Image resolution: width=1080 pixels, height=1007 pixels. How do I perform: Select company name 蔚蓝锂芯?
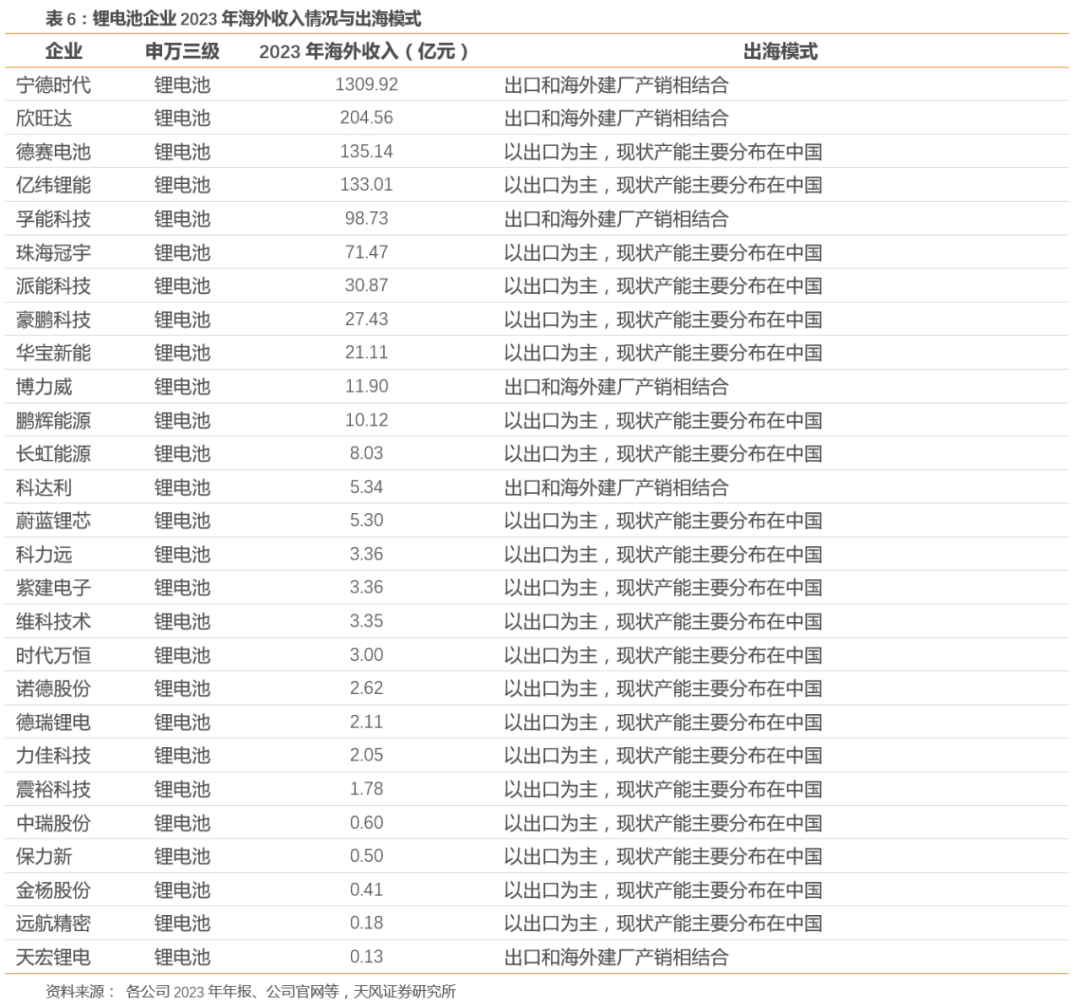(53, 521)
